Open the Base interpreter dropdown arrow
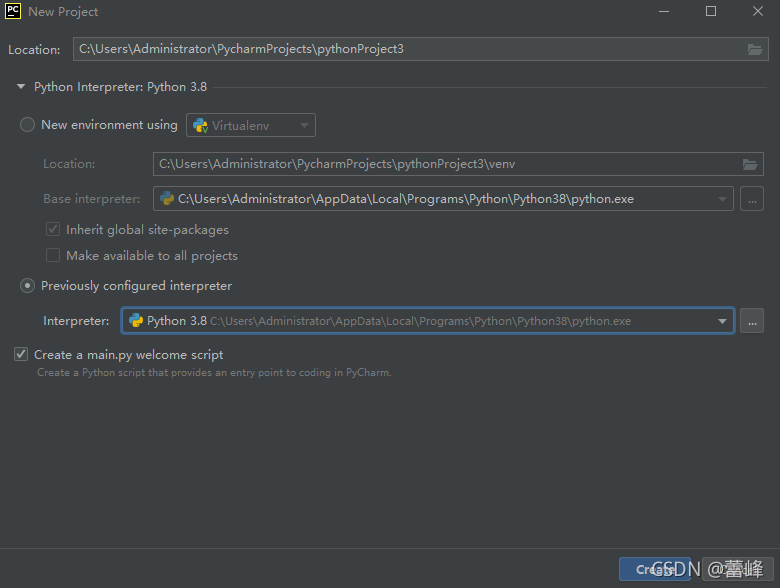 point(722,199)
